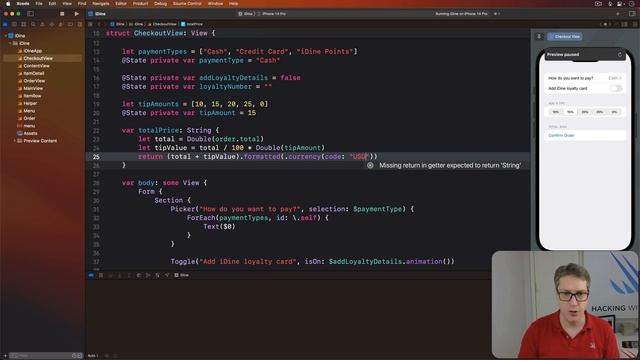Open the iDine scheme selector in toolbar
This screenshot has width=640, height=360.
pos(246,13)
